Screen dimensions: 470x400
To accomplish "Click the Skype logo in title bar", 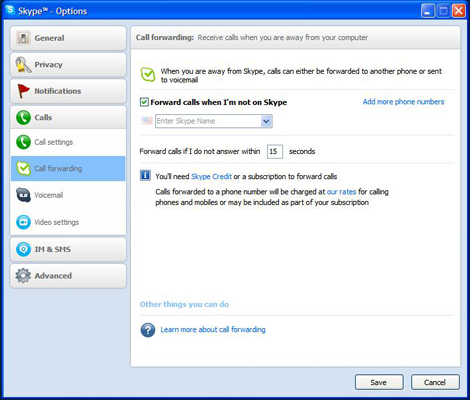I will coord(10,10).
